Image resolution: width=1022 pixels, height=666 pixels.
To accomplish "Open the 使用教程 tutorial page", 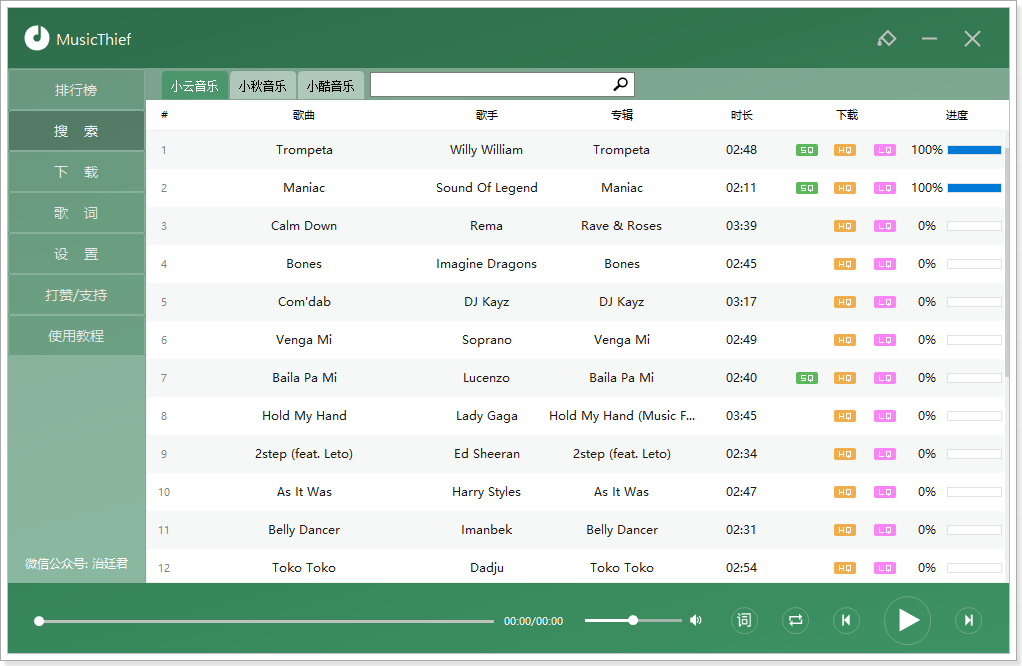I will coord(76,336).
